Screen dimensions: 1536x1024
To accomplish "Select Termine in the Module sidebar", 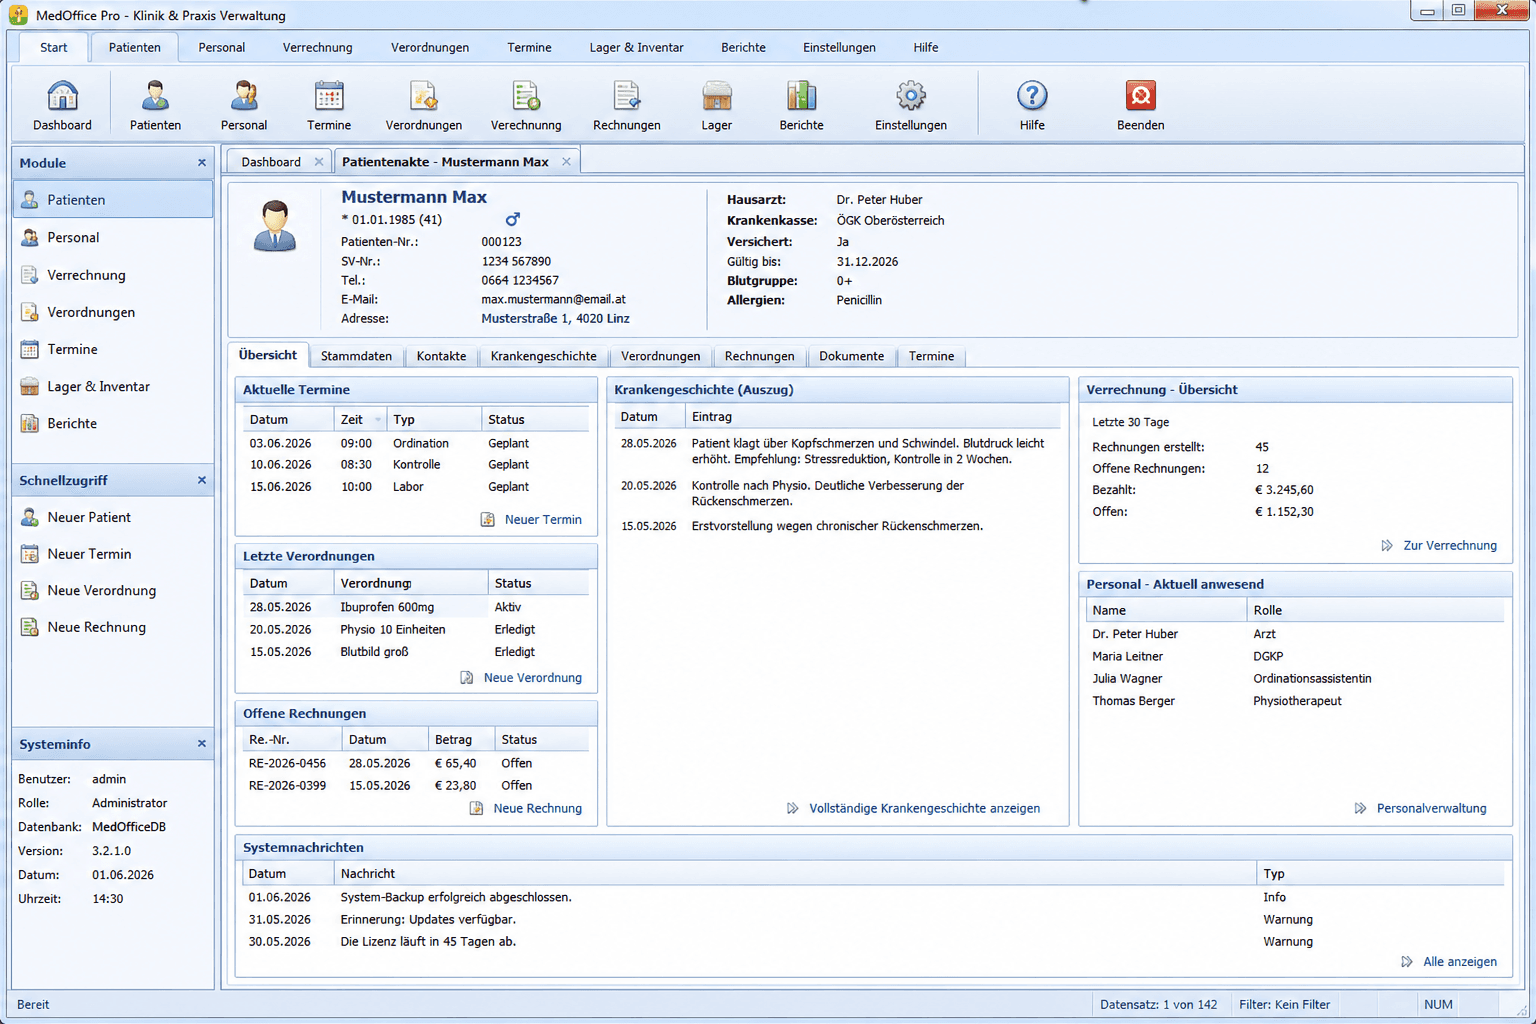I will tap(113, 349).
